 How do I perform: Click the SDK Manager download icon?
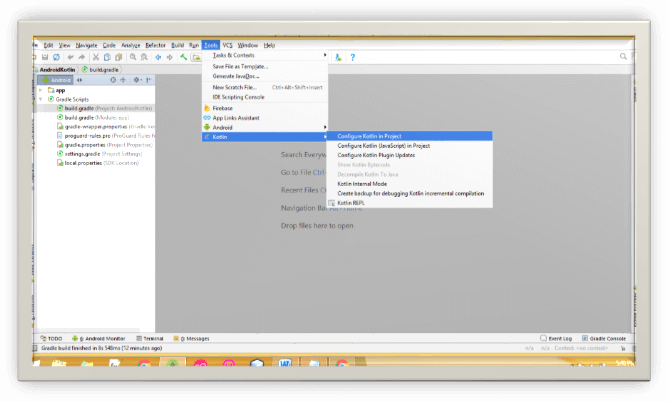(x=338, y=57)
